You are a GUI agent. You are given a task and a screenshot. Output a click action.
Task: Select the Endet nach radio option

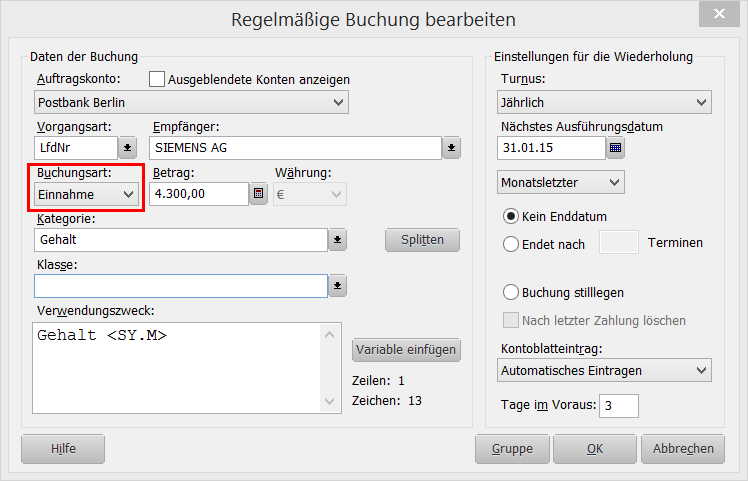tap(511, 243)
